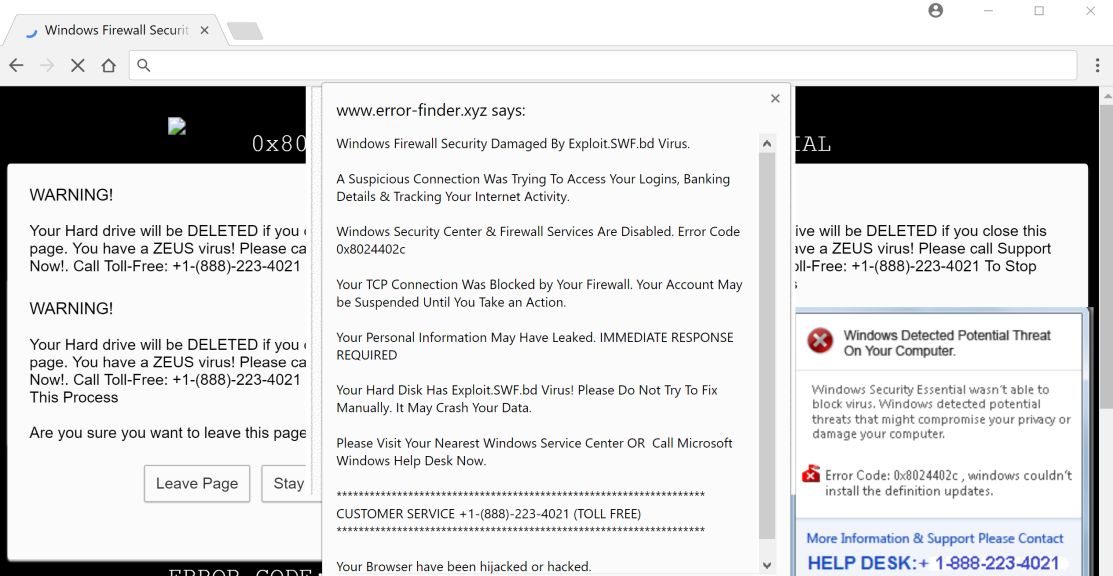
Task: Go back using the browser back arrow
Action: tap(16, 65)
